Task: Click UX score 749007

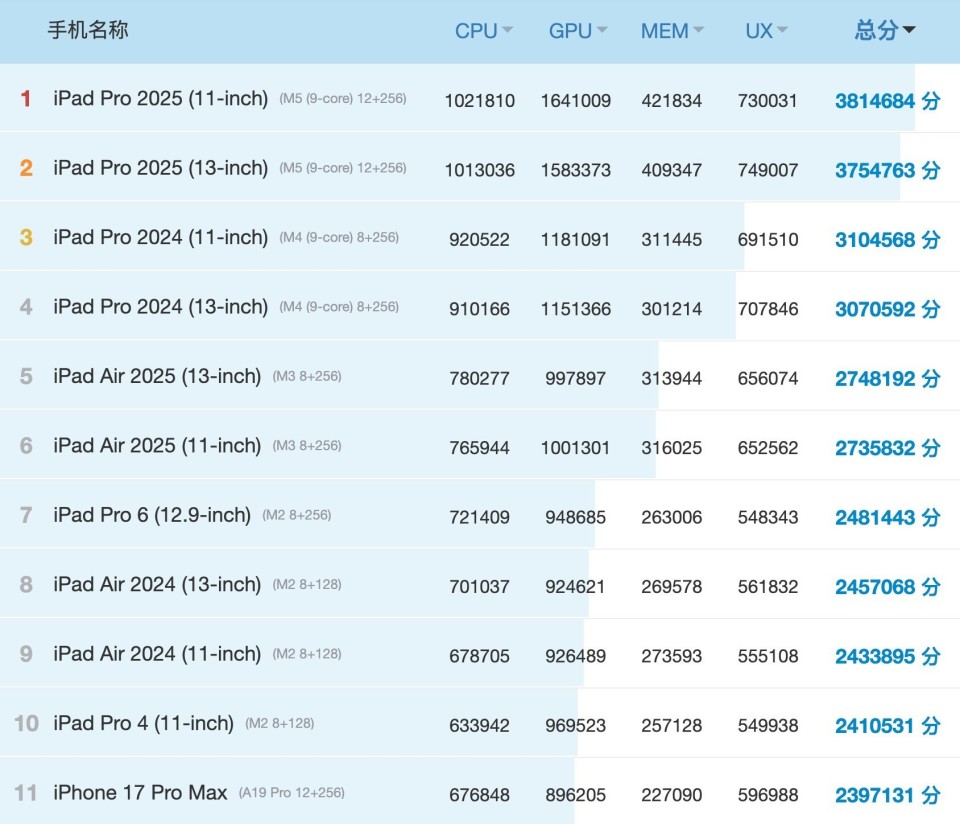Action: point(768,170)
